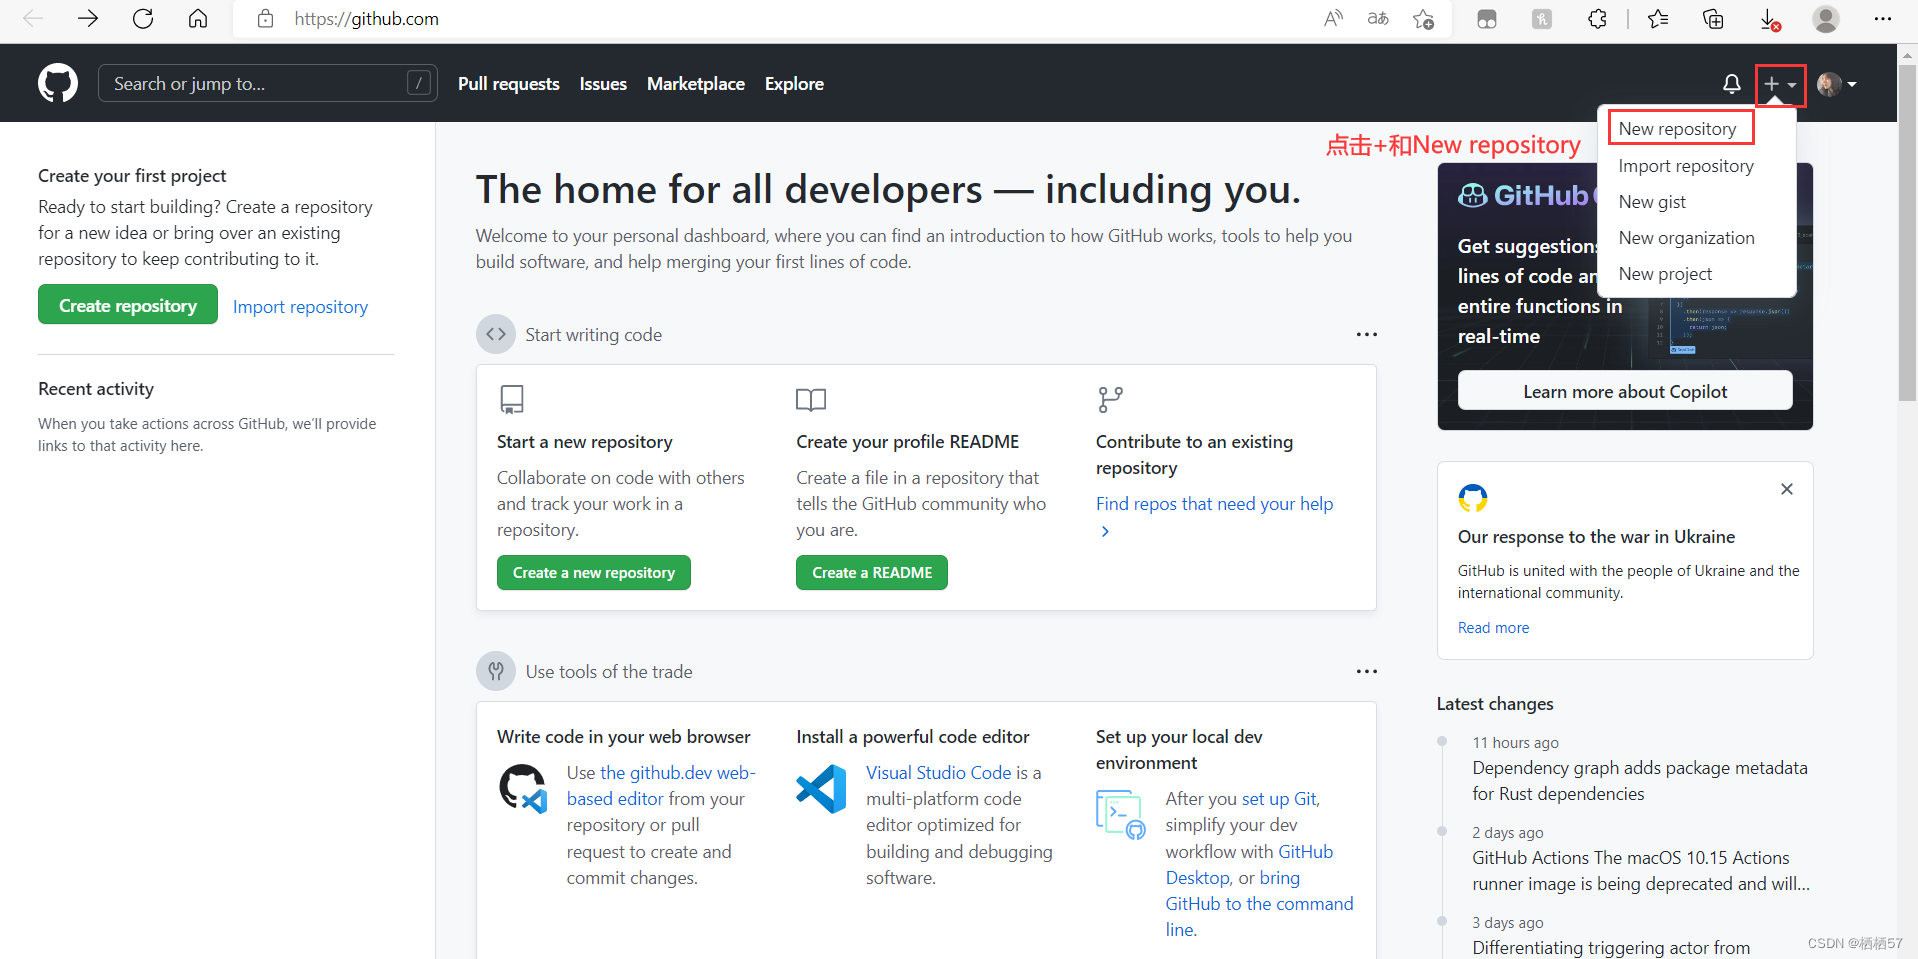The height and width of the screenshot is (959, 1918).
Task: View site info via the lock icon
Action: point(265,18)
